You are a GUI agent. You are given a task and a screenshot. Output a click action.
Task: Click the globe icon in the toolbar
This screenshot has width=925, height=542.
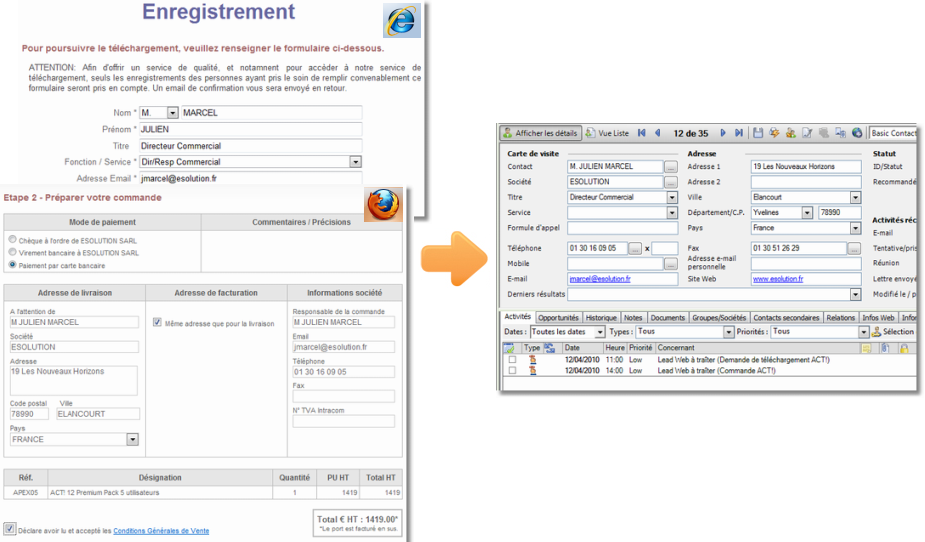point(856,133)
